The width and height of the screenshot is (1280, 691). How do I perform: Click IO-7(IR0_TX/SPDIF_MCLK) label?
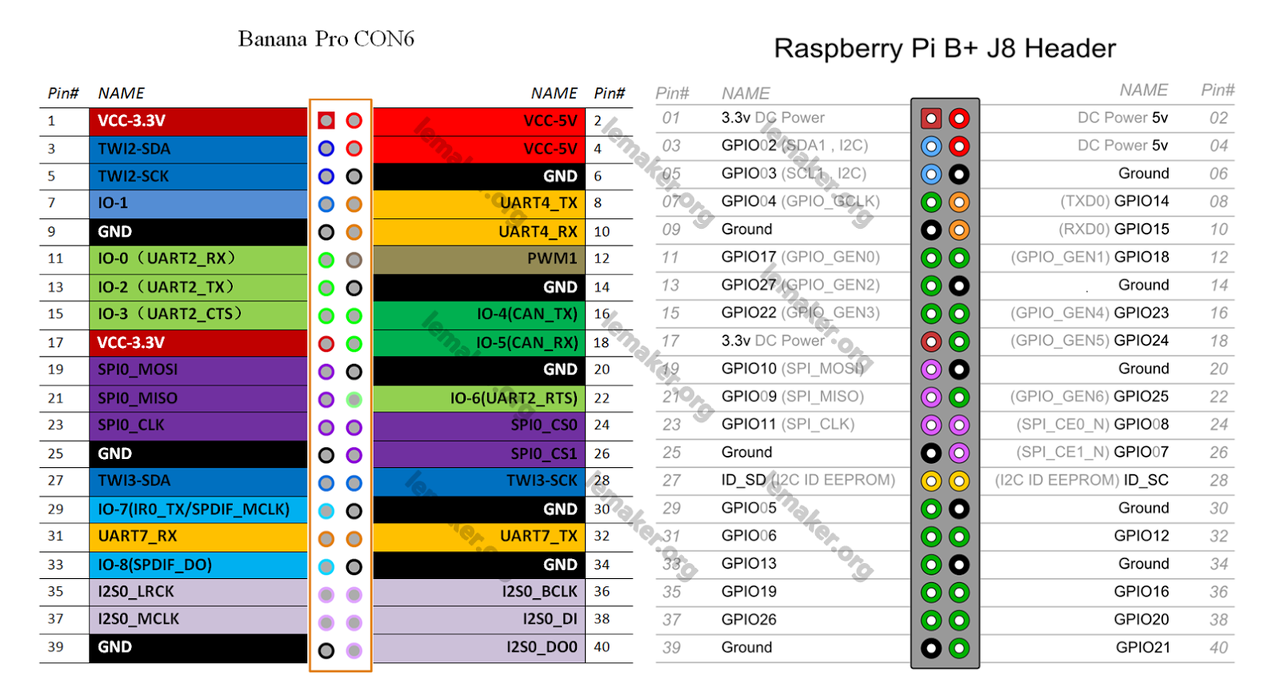pyautogui.click(x=194, y=509)
